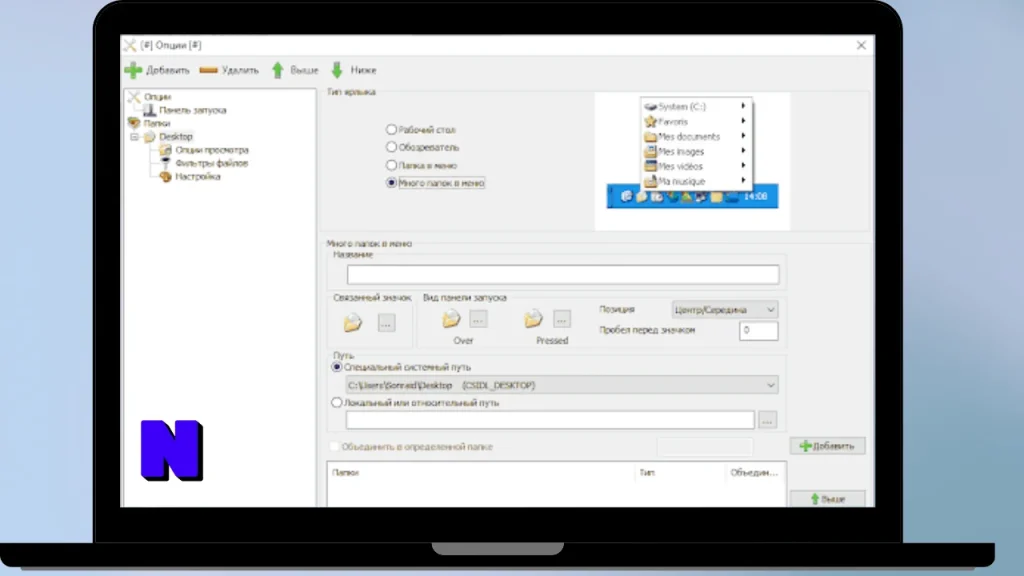Click the Объедин... column header

point(755,472)
